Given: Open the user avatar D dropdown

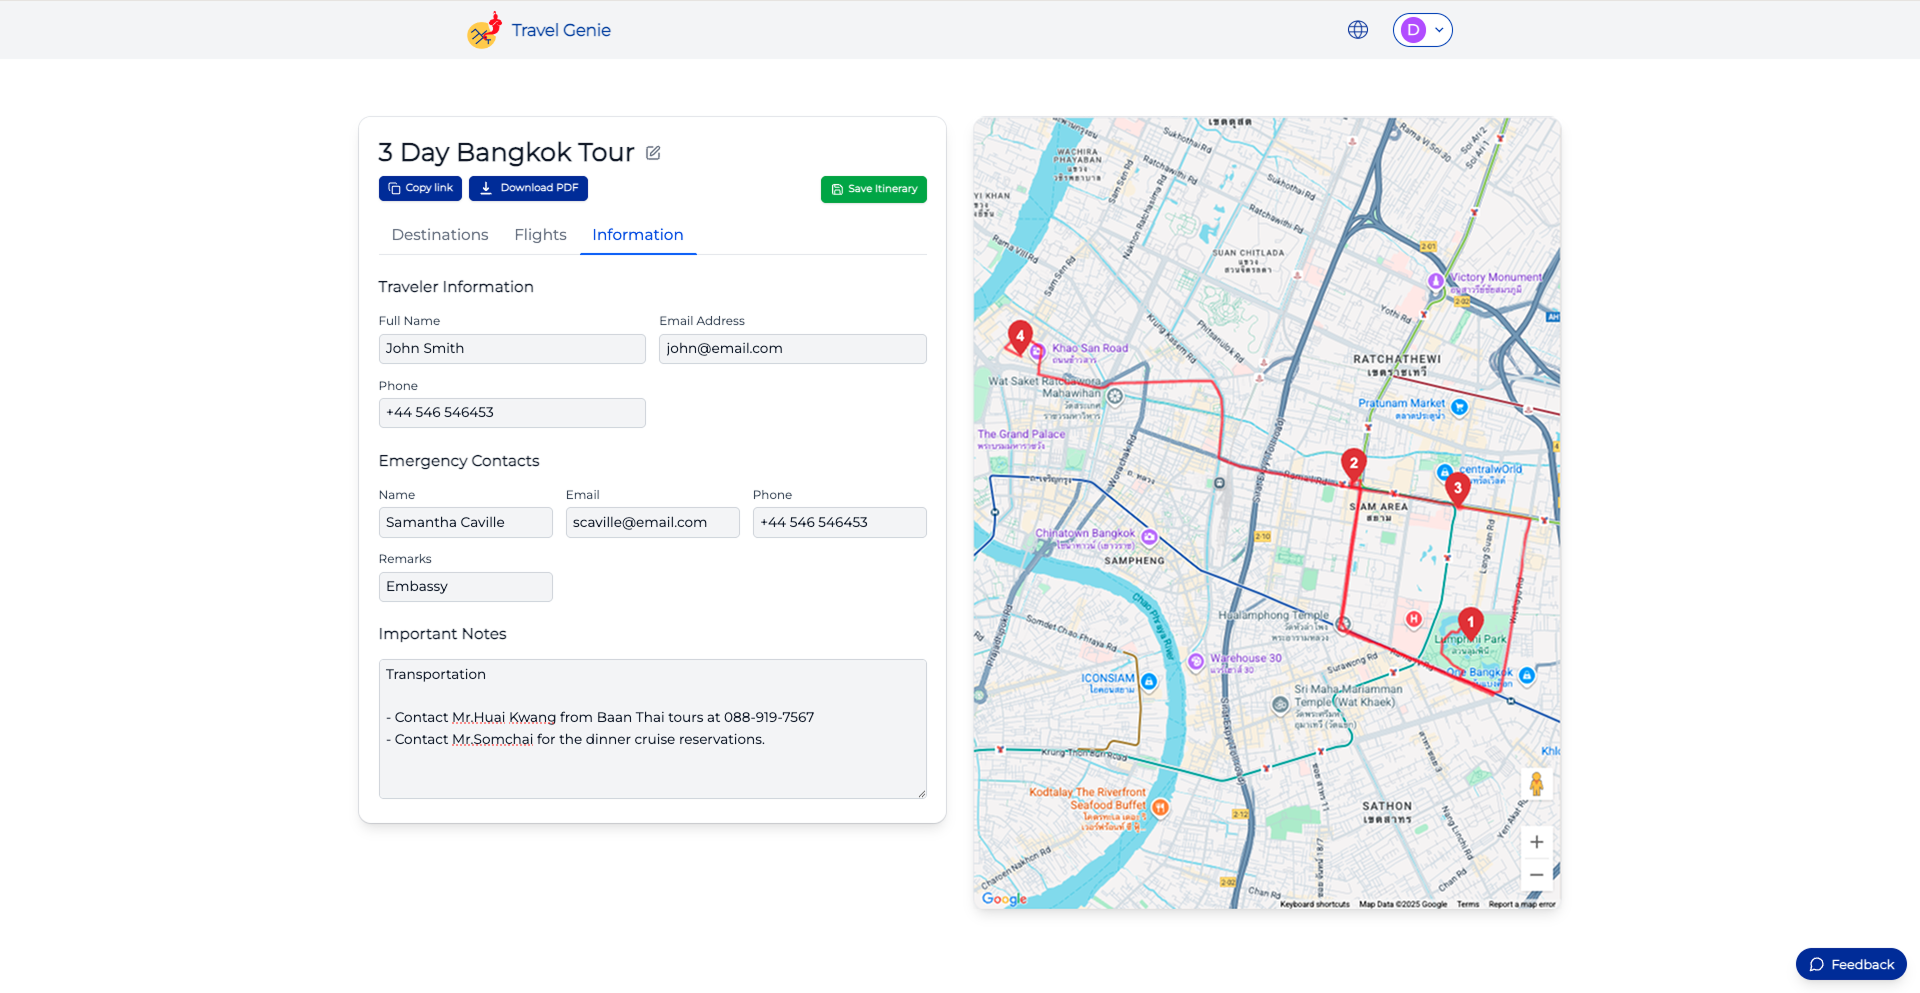Looking at the screenshot, I should coord(1422,30).
